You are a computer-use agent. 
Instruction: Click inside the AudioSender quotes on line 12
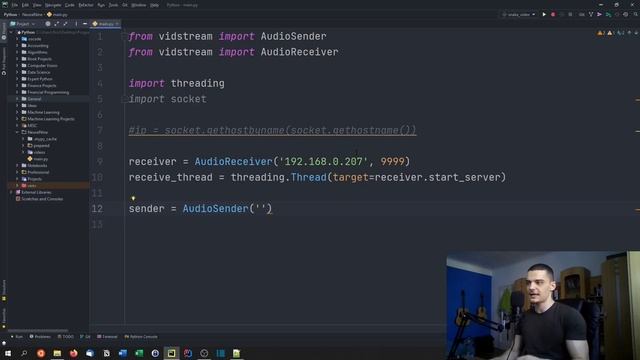pyautogui.click(x=261, y=209)
